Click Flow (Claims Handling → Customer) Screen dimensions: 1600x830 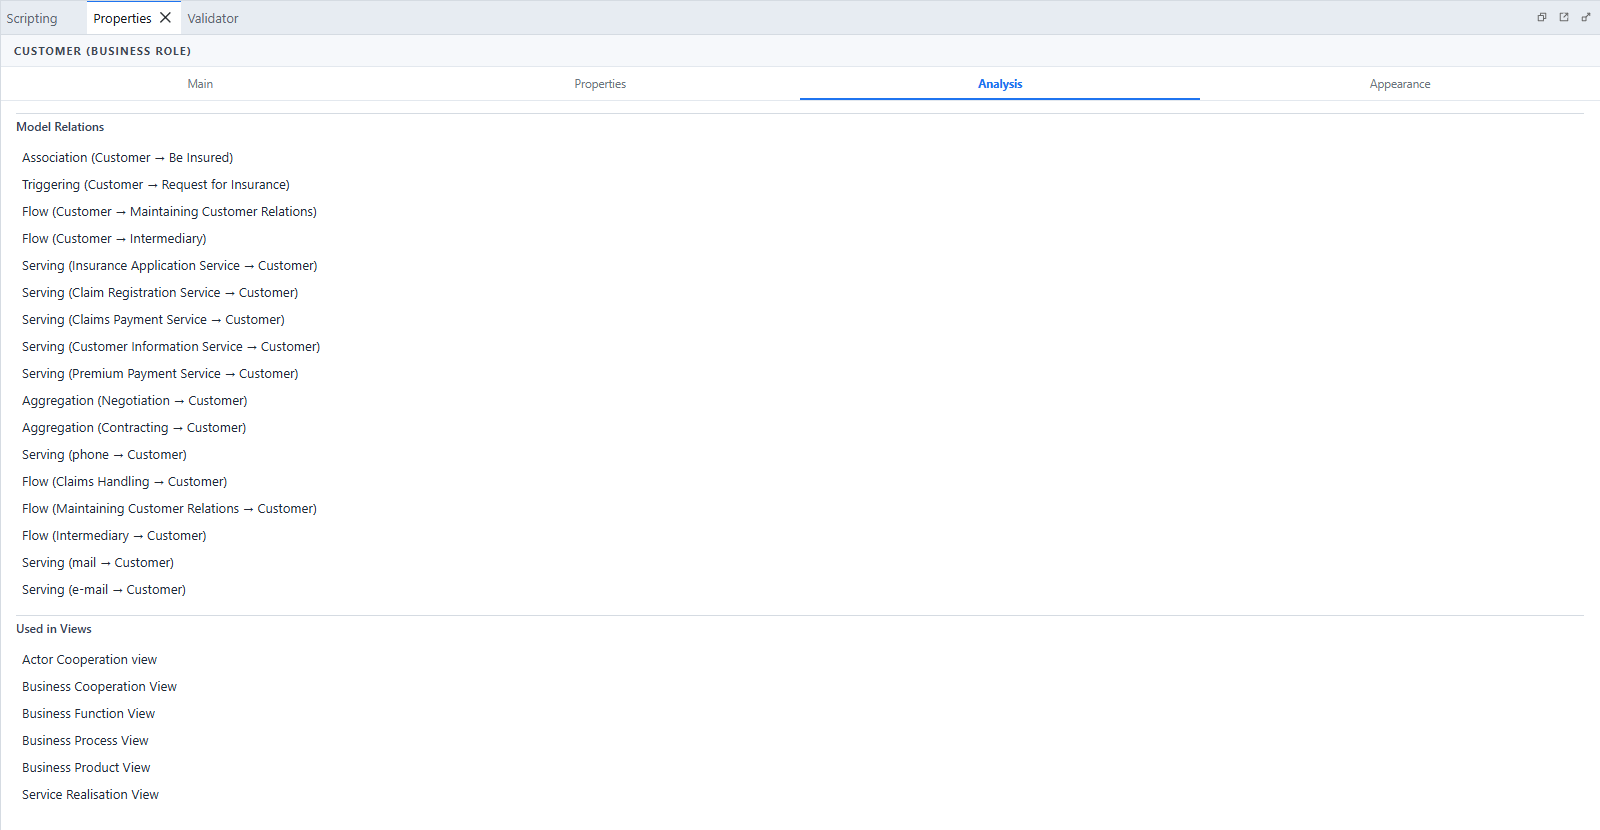click(124, 482)
